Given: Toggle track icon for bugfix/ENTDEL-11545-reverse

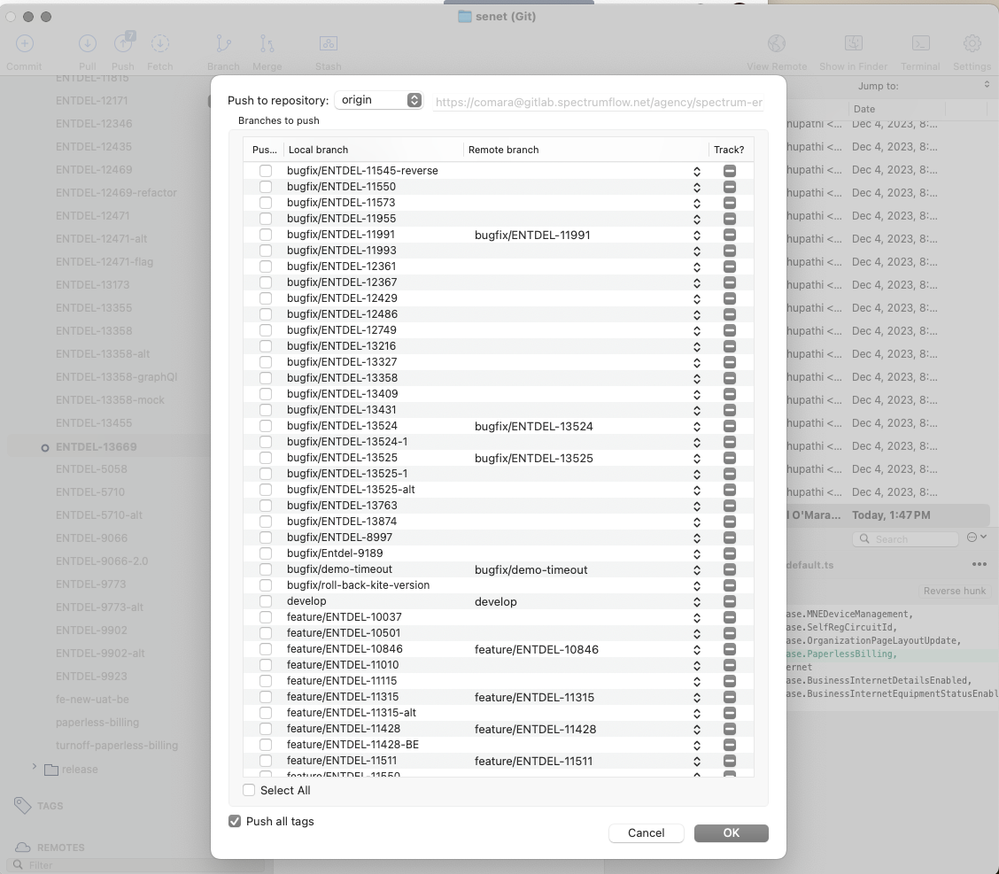Looking at the screenshot, I should 729,171.
